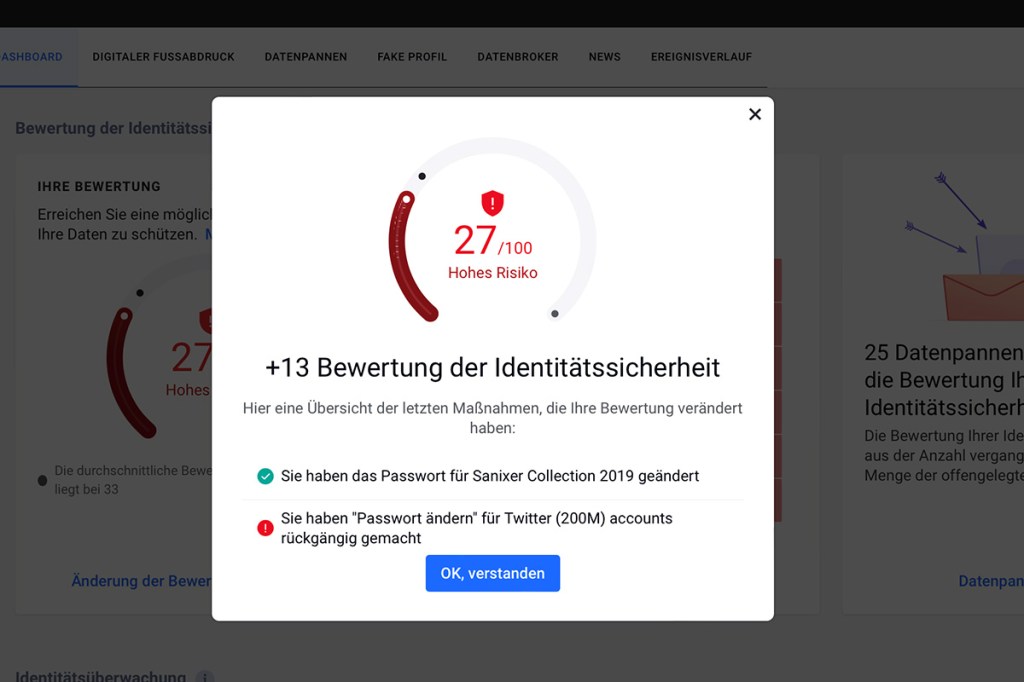Click the info icon beside Identitätsüberwachung
Screen dimensions: 1024x682
click(x=204, y=677)
